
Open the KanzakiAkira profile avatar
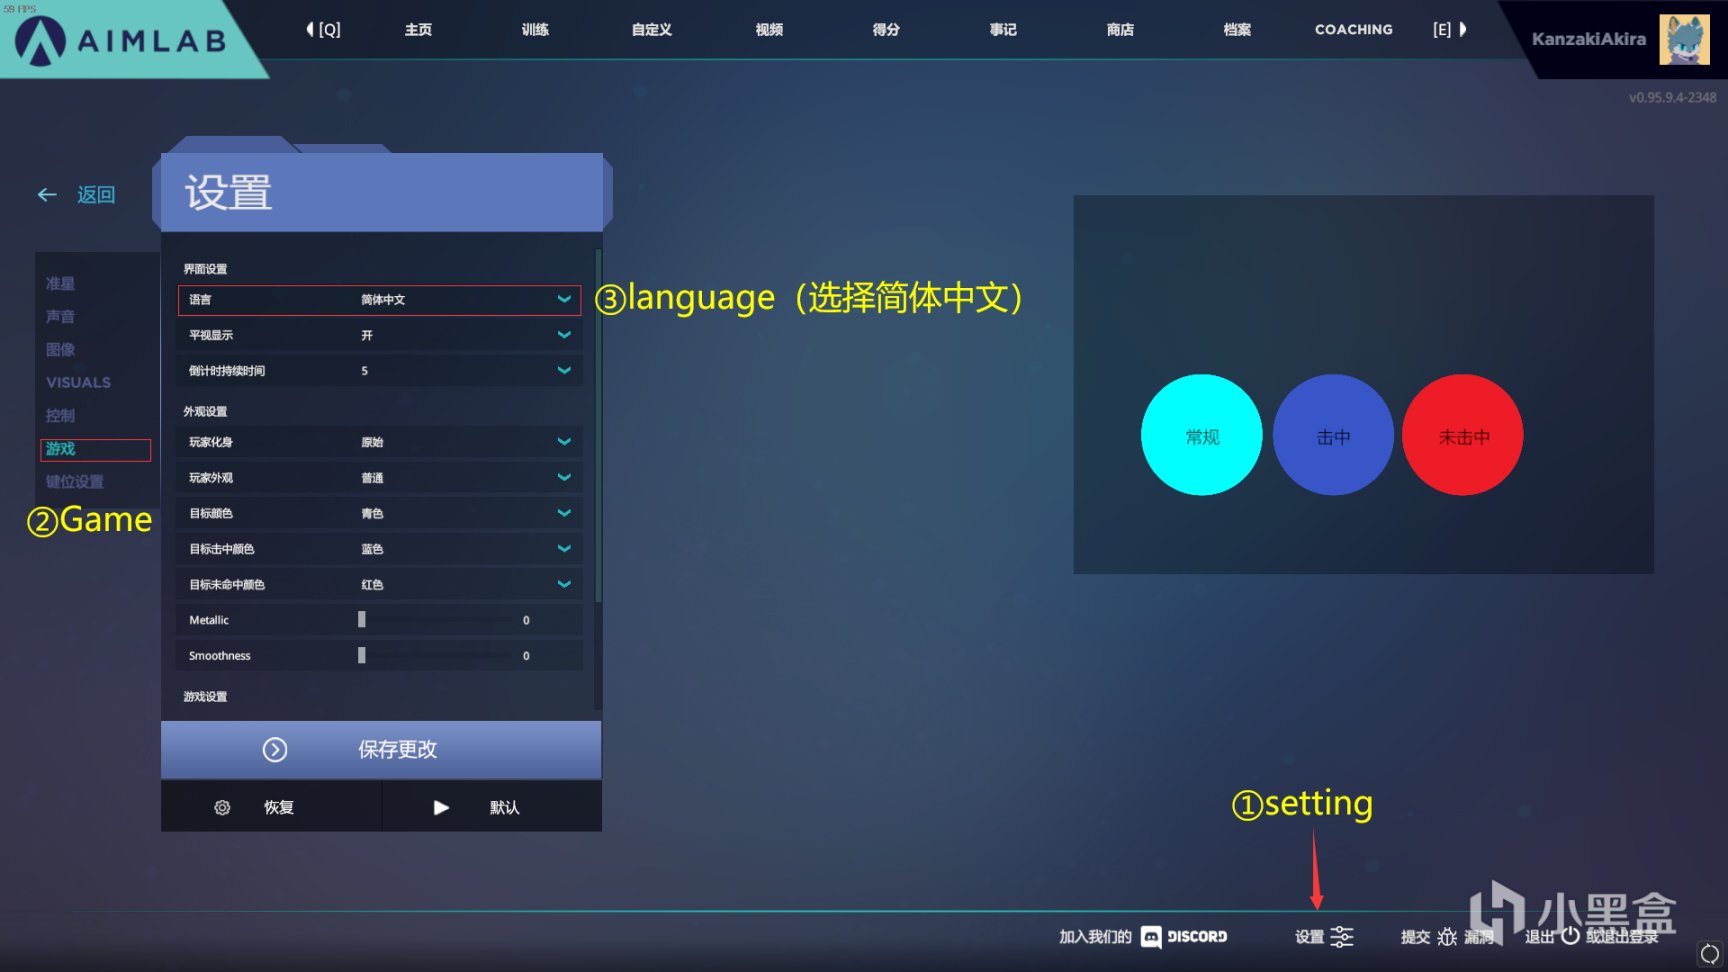click(x=1684, y=40)
